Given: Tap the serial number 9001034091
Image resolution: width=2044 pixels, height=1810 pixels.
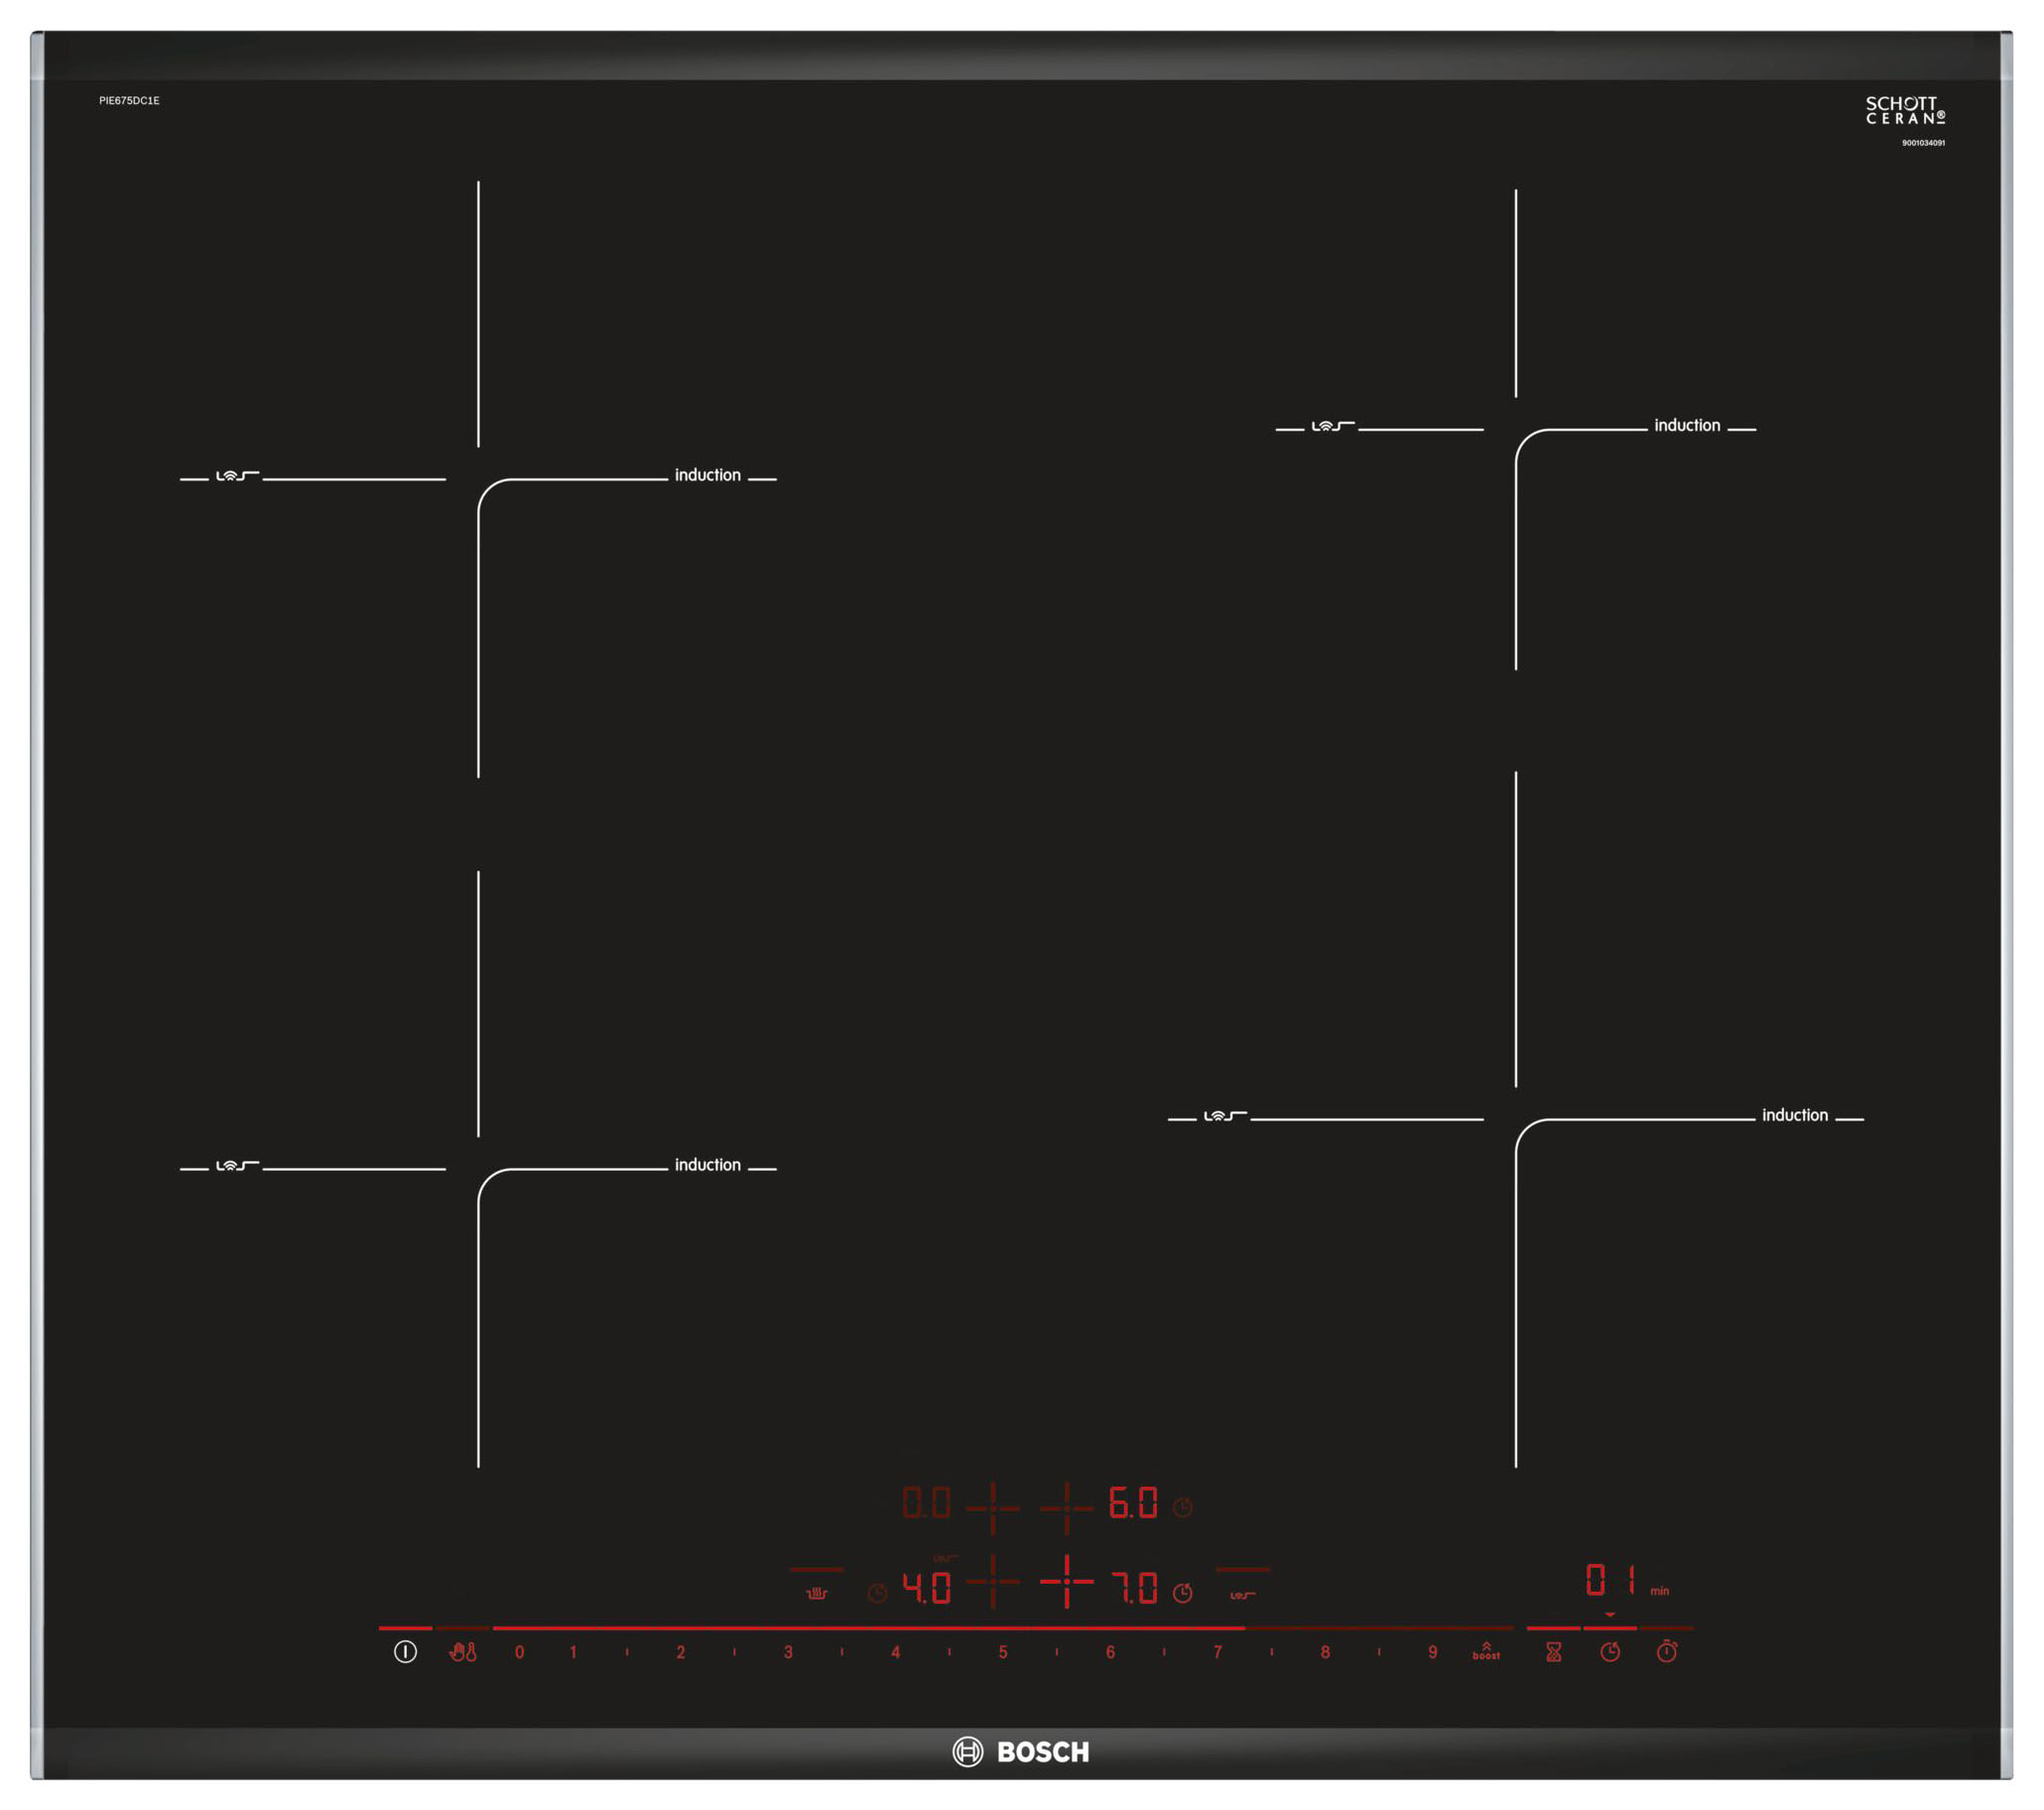Looking at the screenshot, I should 1924,143.
